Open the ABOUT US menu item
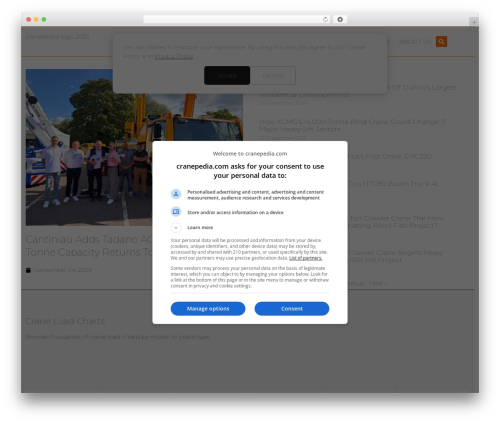 pos(415,42)
